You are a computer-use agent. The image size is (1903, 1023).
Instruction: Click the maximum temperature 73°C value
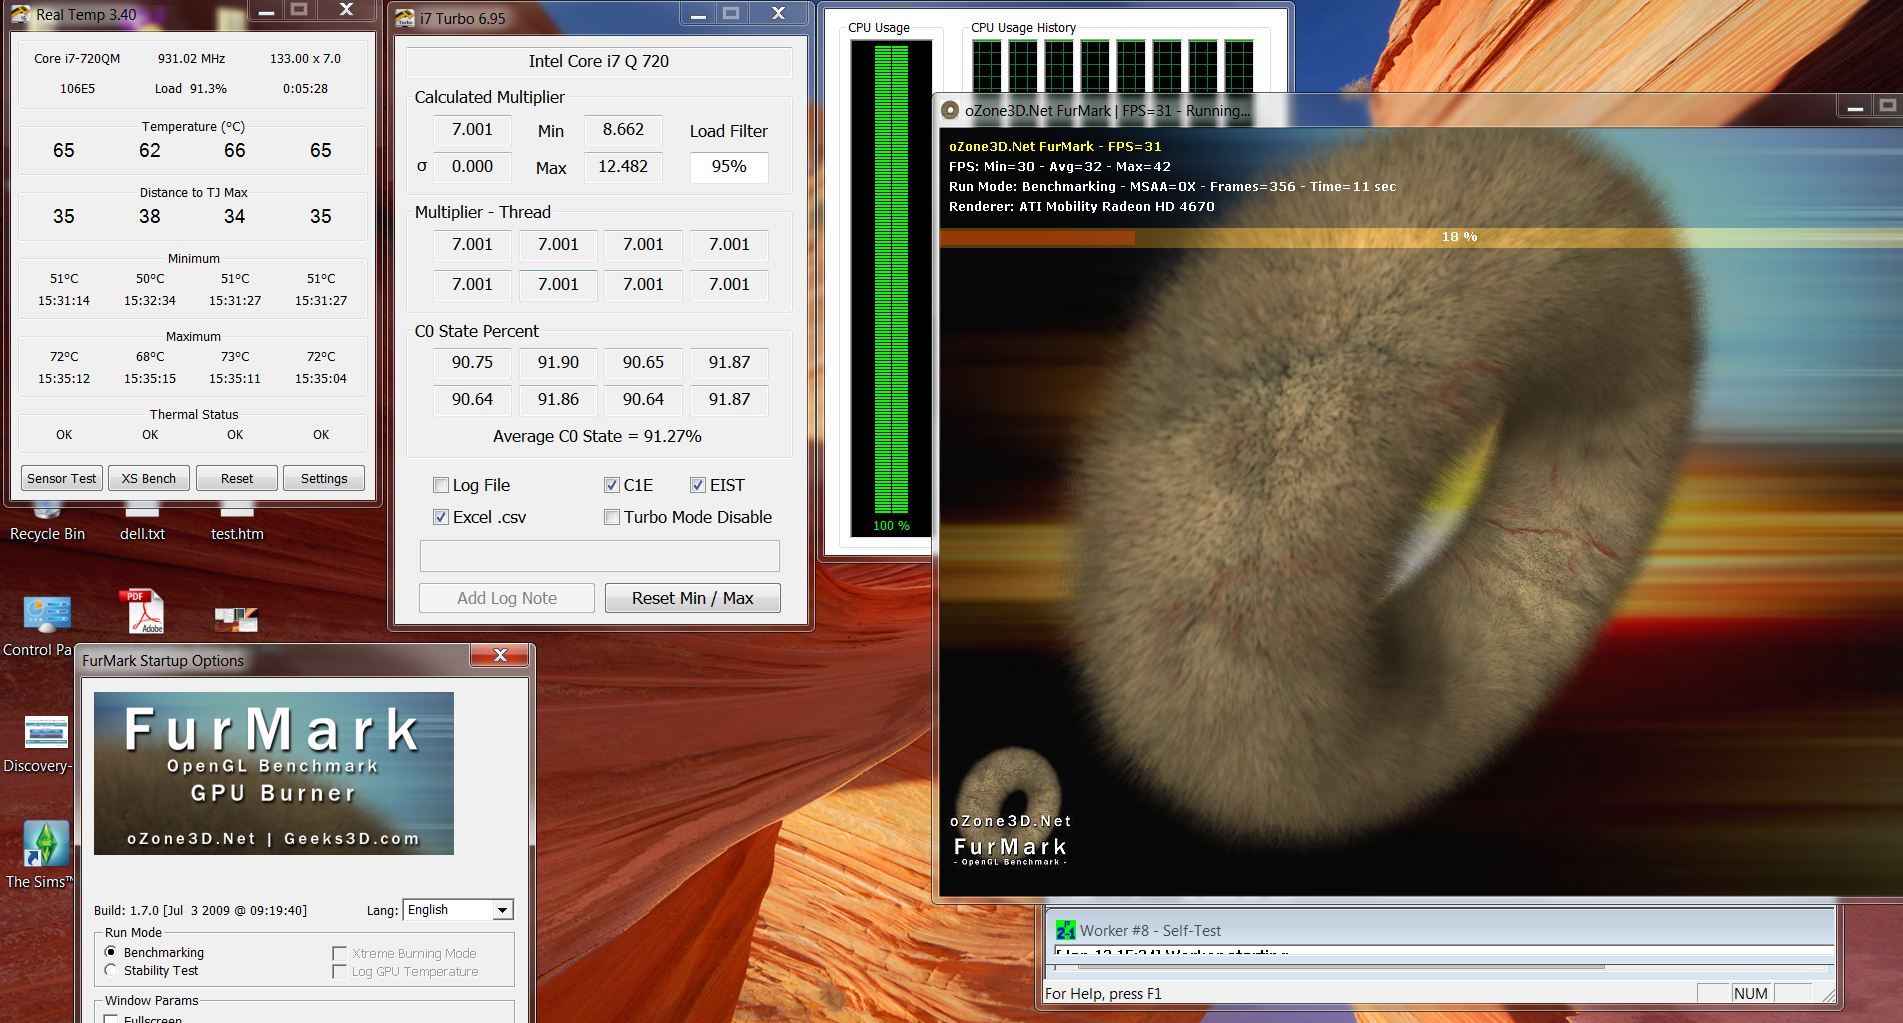[235, 357]
